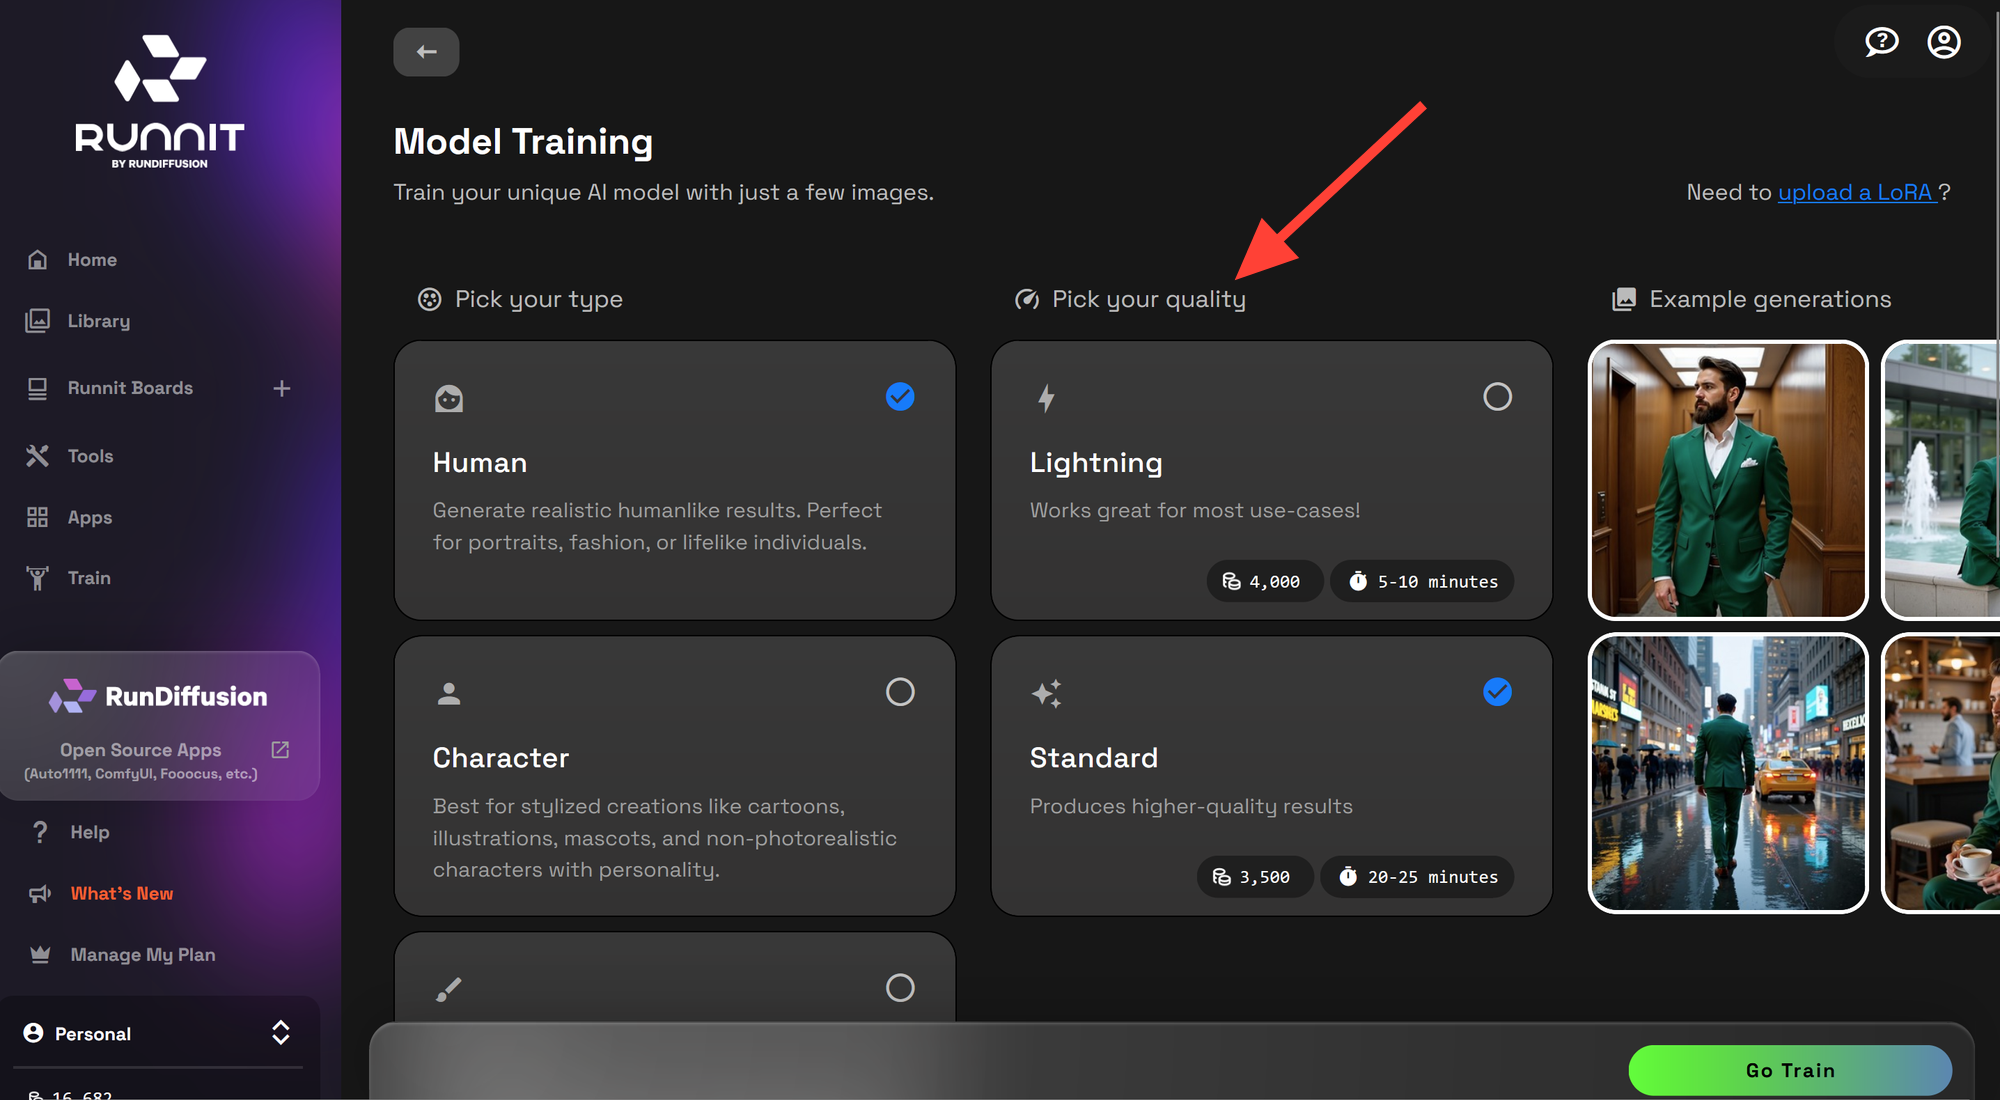The width and height of the screenshot is (2000, 1100).
Task: Select the Human type option
Action: pyautogui.click(x=675, y=480)
